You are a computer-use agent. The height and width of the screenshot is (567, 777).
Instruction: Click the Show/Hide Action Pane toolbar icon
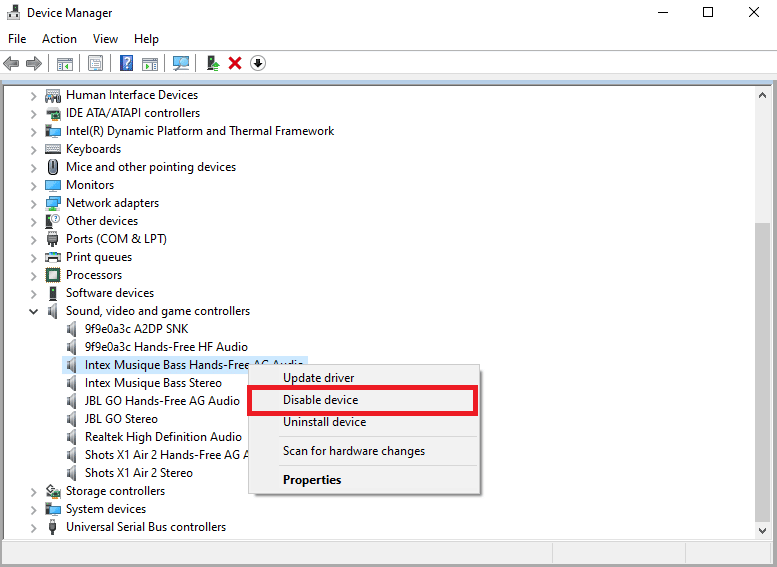click(x=150, y=63)
